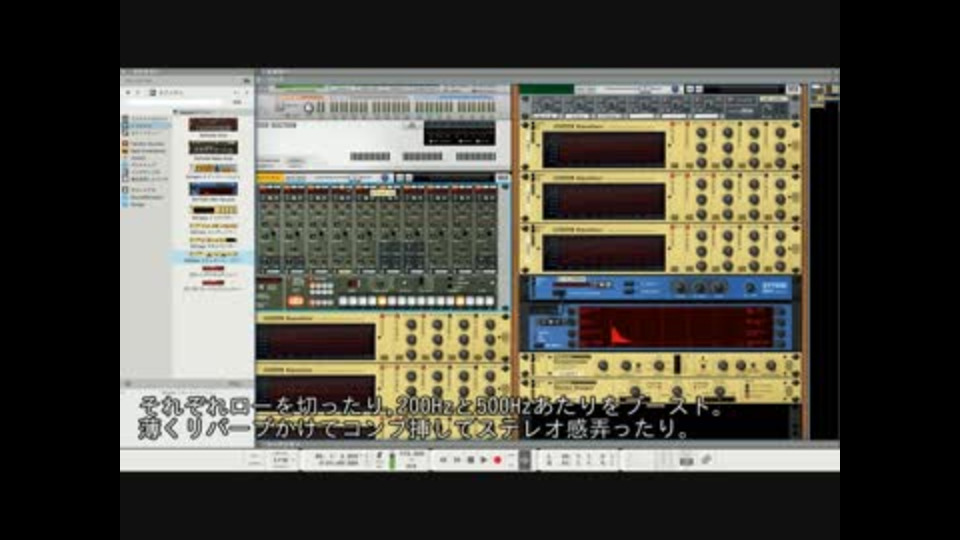Select the highlighted location in browser sidebar

[146, 126]
